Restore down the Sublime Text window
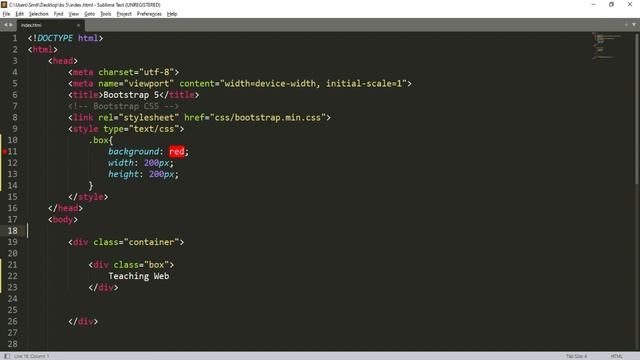The image size is (640, 360). click(x=611, y=4)
